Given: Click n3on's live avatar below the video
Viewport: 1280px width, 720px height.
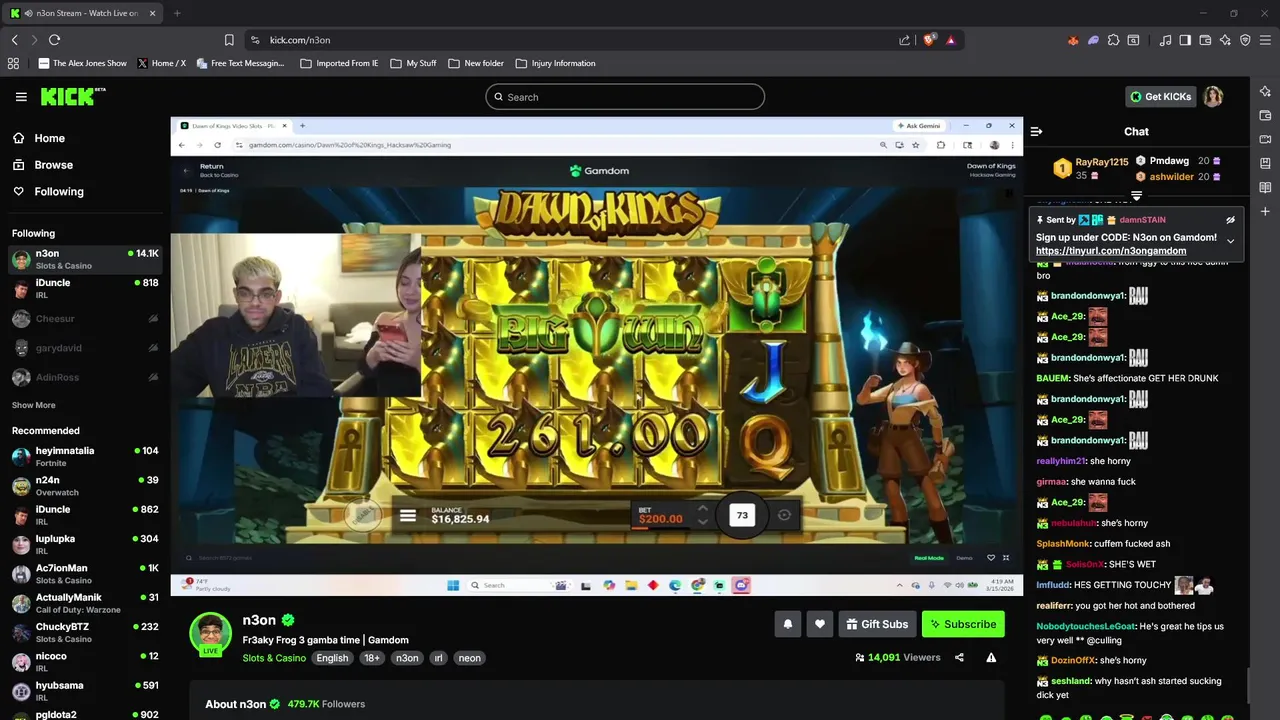Looking at the screenshot, I should tap(211, 634).
